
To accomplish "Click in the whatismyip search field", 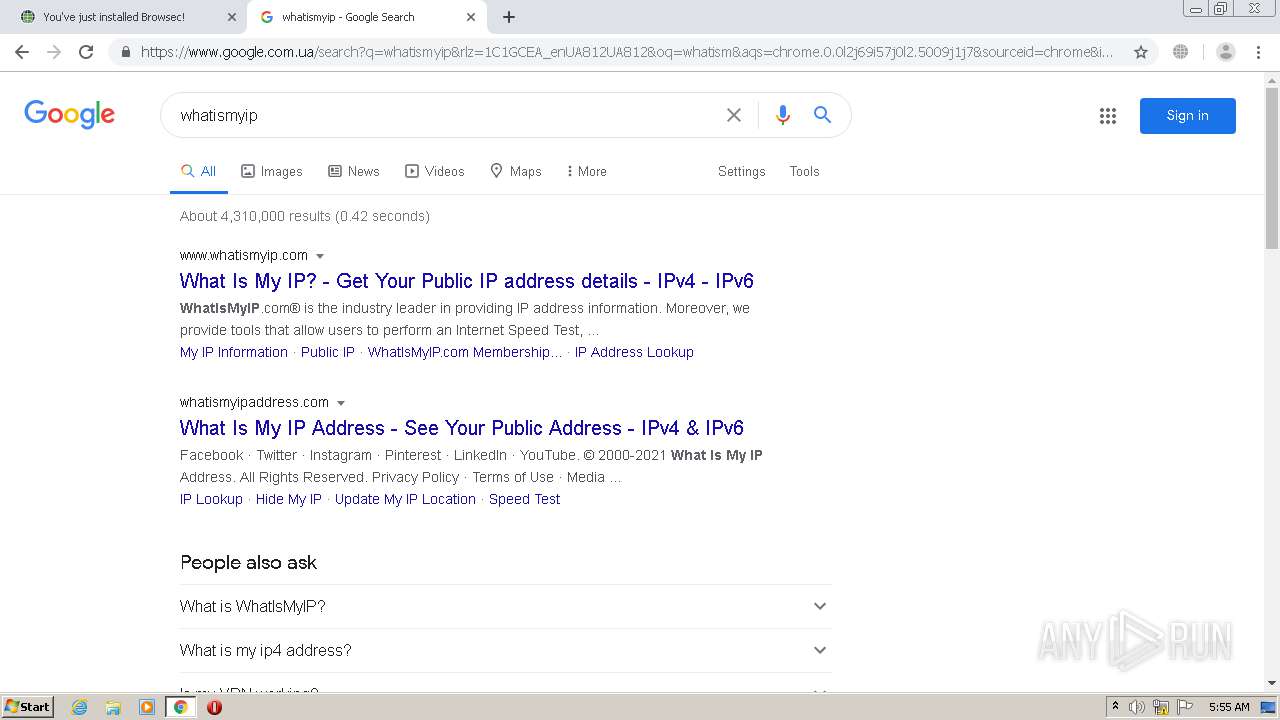I will pyautogui.click(x=445, y=115).
